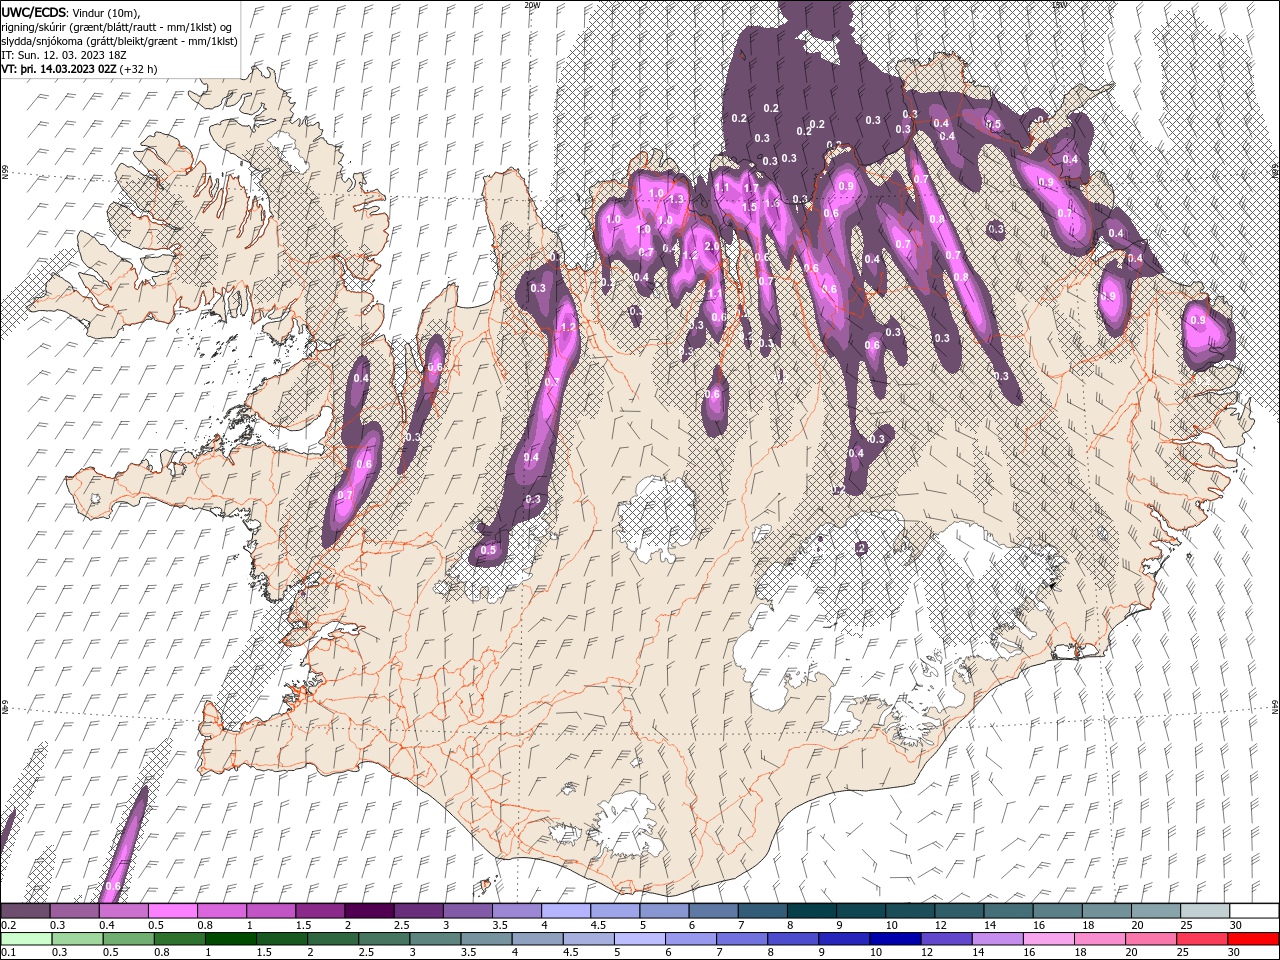
Task: Click the 2.0 precipitation value on the map
Action: (712, 246)
